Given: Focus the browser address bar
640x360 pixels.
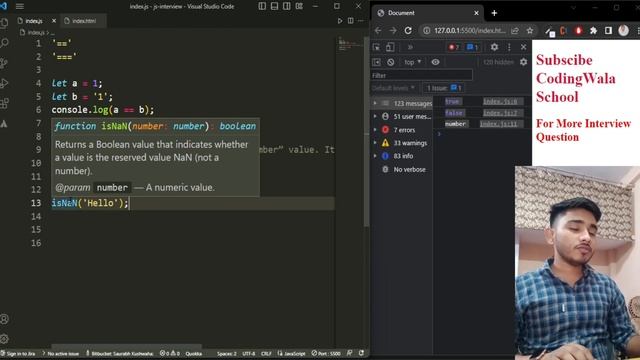Looking at the screenshot, I should pos(469,31).
